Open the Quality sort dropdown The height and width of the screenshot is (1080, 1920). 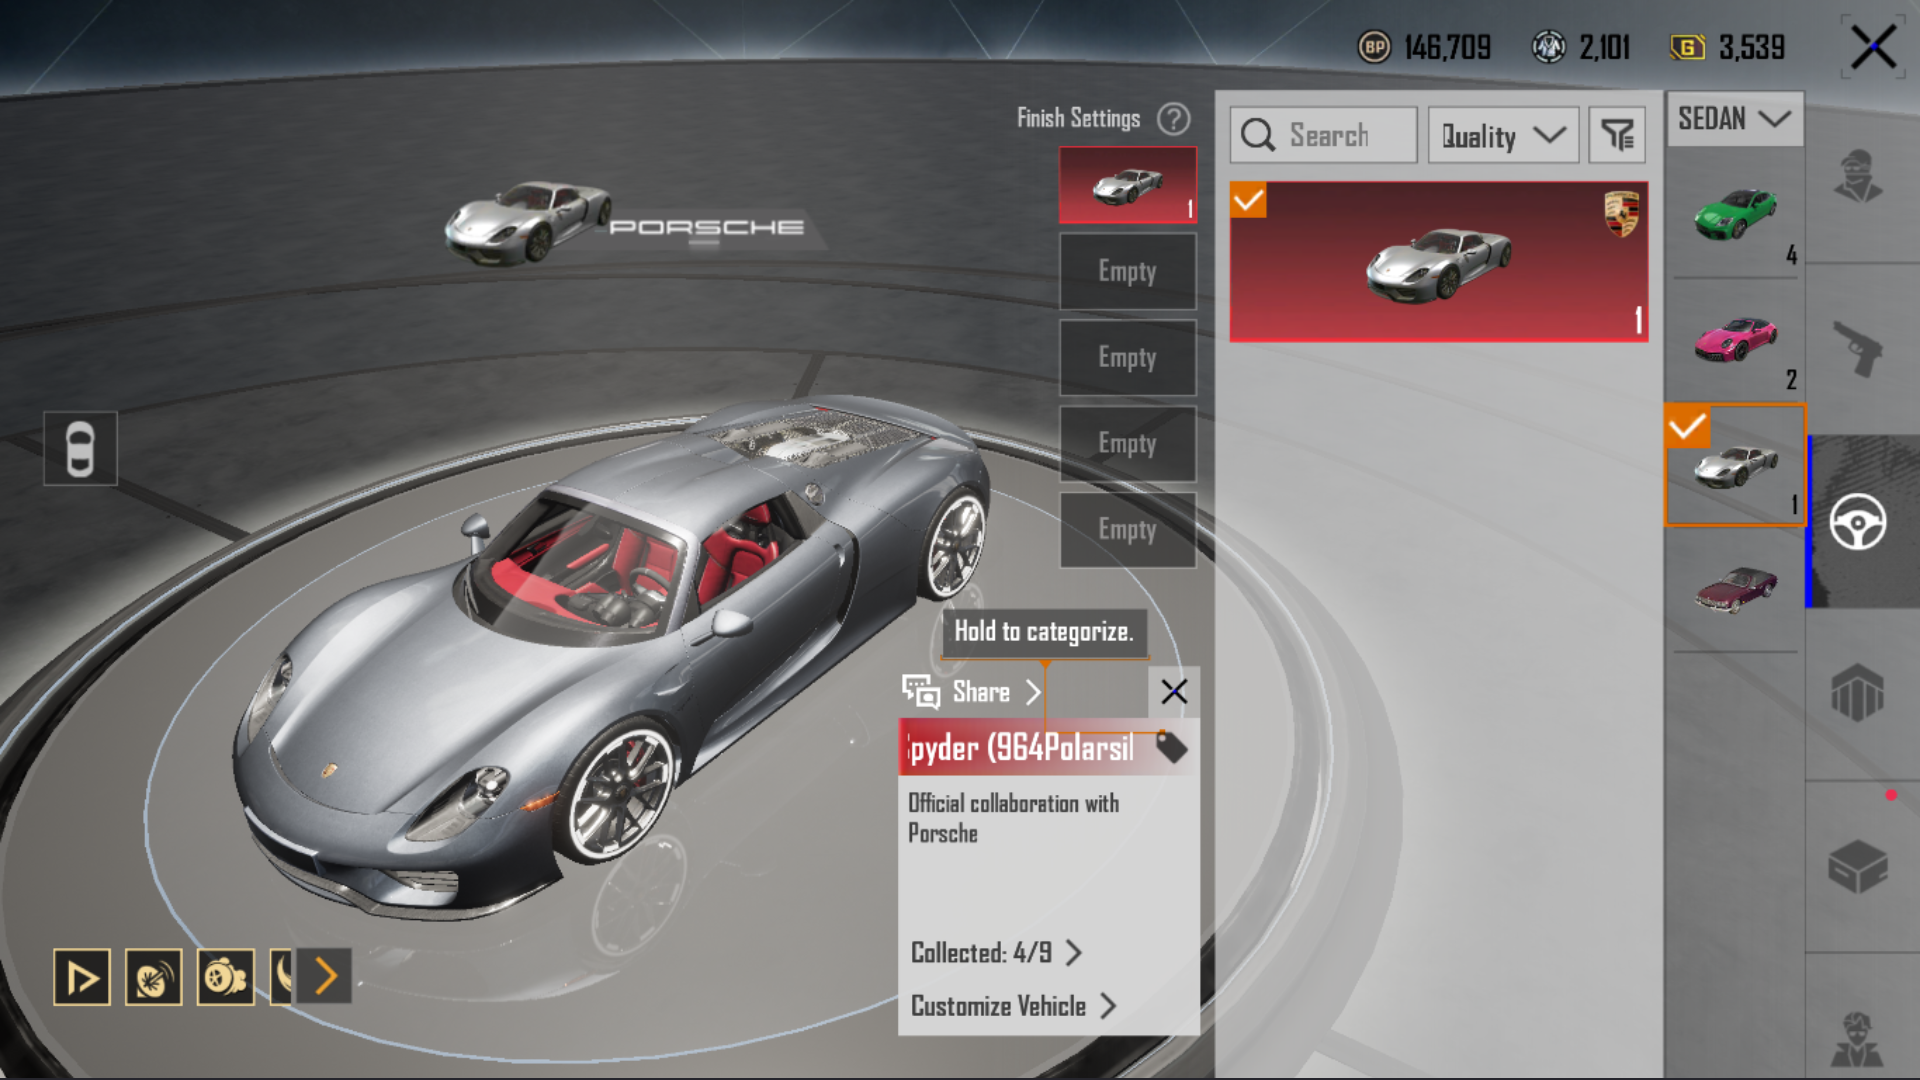[1503, 135]
